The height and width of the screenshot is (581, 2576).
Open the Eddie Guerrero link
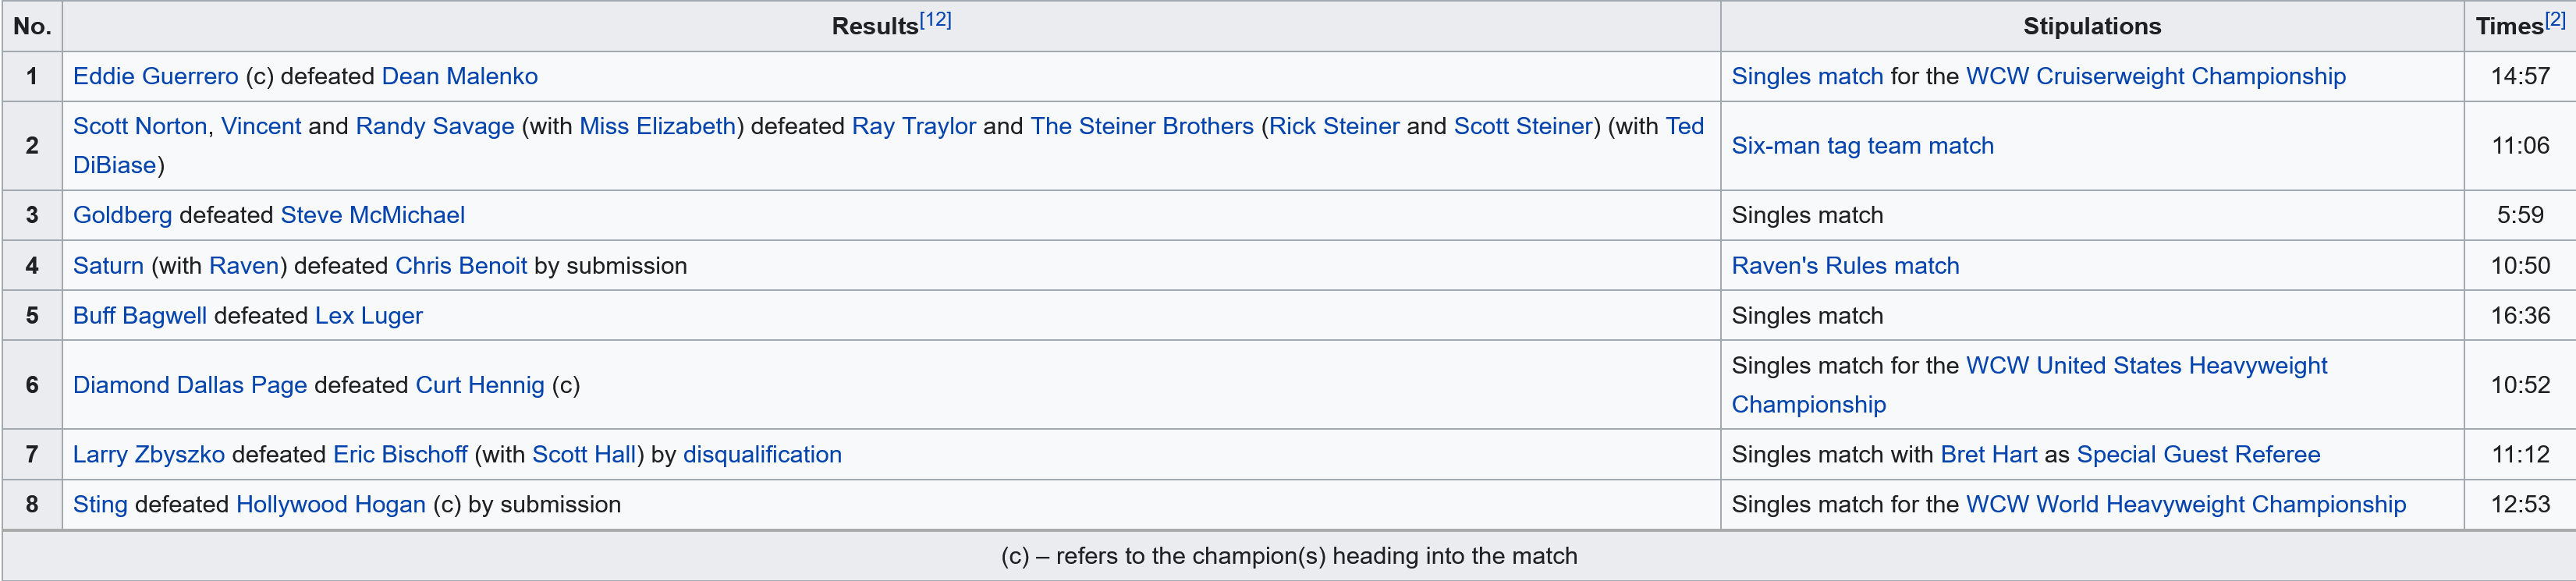pos(155,76)
